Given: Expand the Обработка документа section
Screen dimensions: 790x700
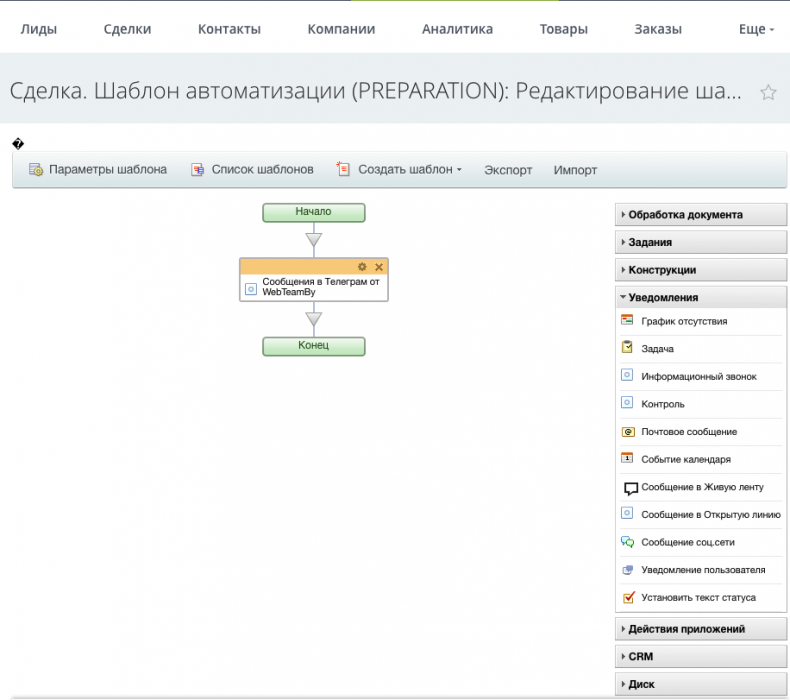Looking at the screenshot, I should coord(685,214).
